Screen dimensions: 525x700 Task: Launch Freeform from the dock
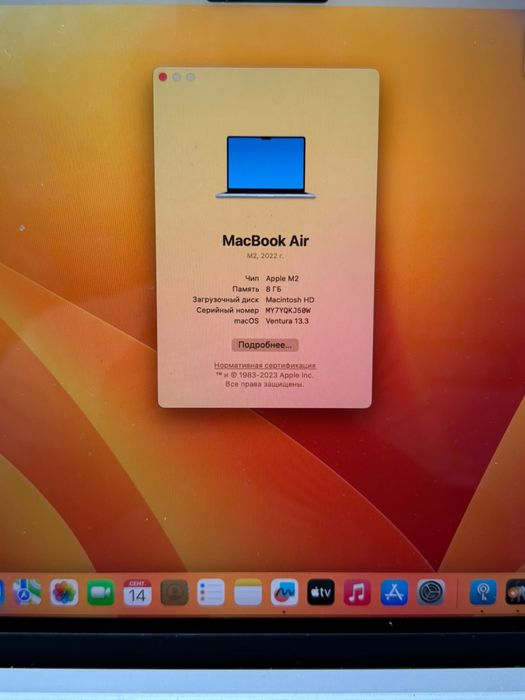click(284, 592)
